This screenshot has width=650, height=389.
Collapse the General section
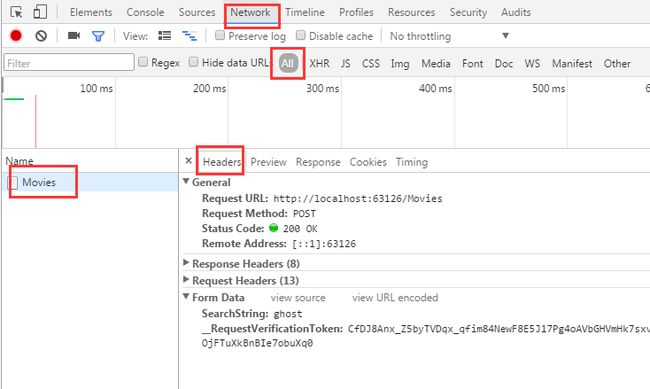click(x=186, y=182)
